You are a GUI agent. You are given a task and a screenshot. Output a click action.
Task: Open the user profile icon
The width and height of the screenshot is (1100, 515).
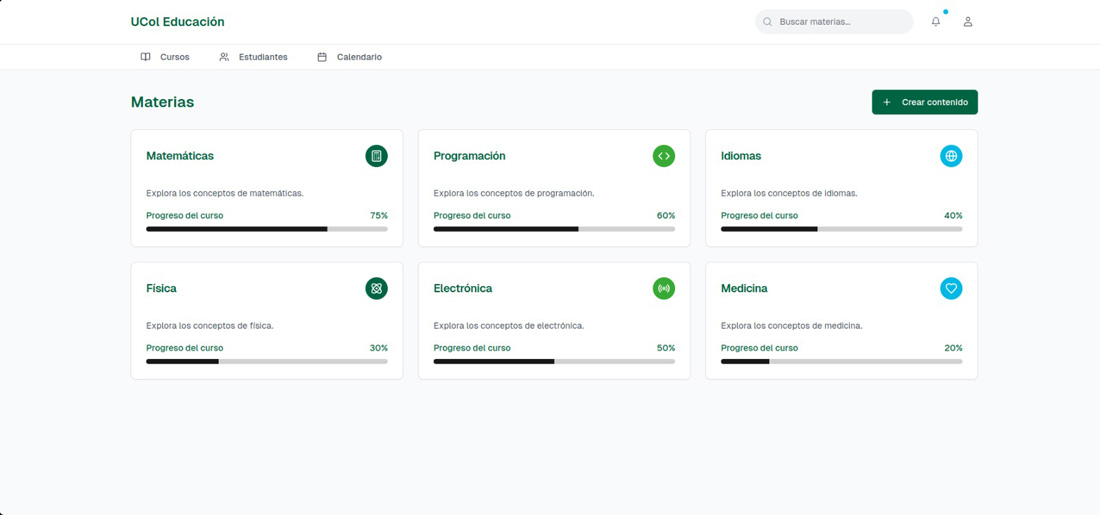pos(968,22)
